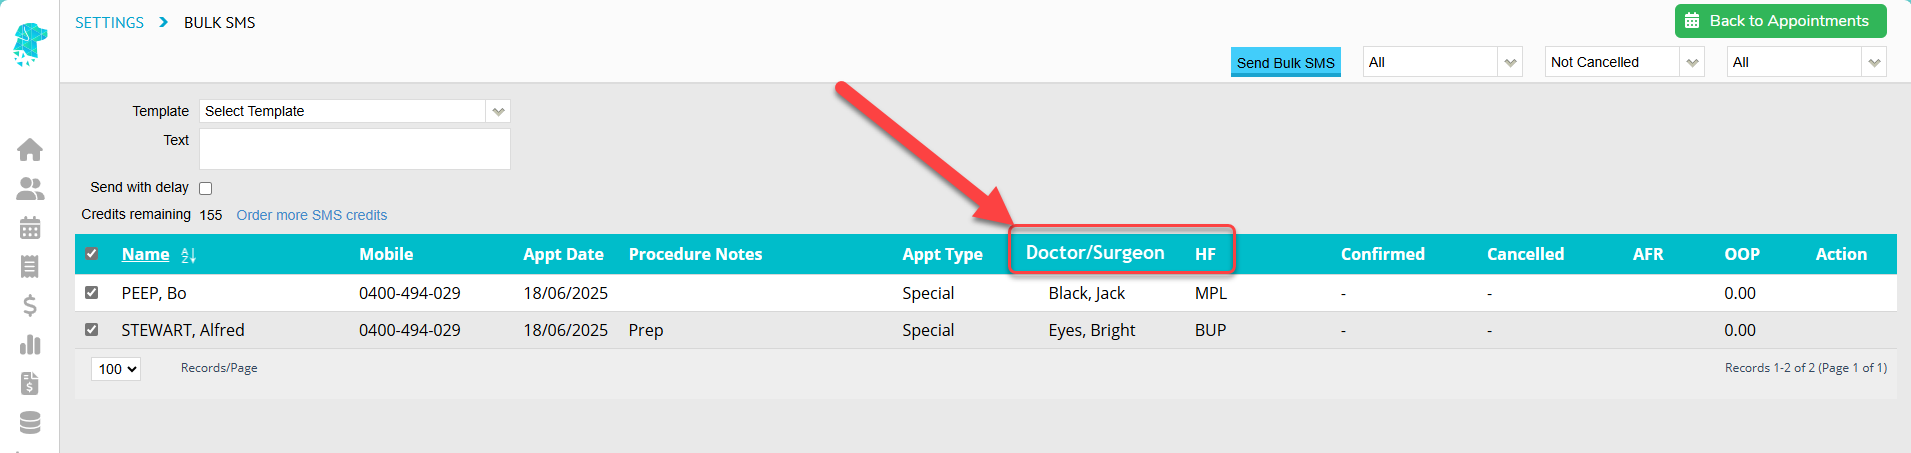Click the Order more SMS credits link

(312, 215)
